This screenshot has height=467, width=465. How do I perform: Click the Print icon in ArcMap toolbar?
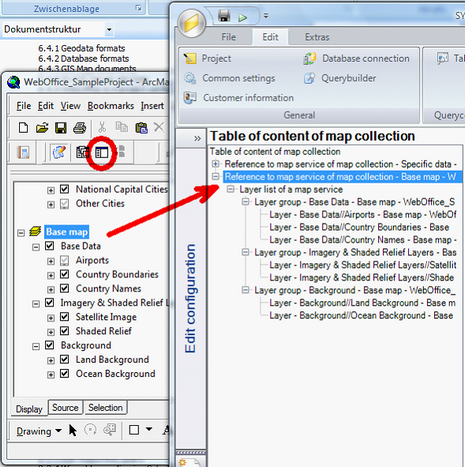tap(80, 128)
